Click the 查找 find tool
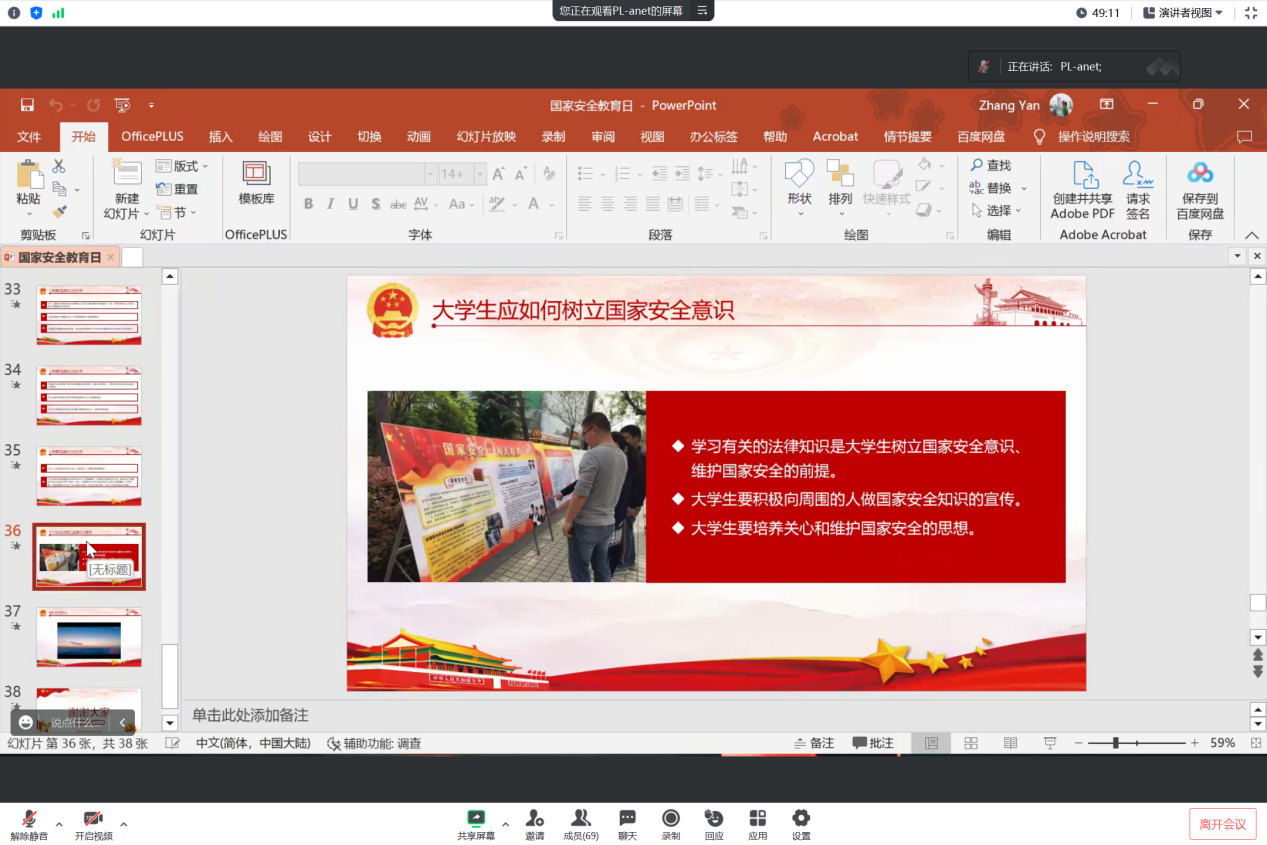Viewport: 1267px width, 845px height. [x=991, y=165]
